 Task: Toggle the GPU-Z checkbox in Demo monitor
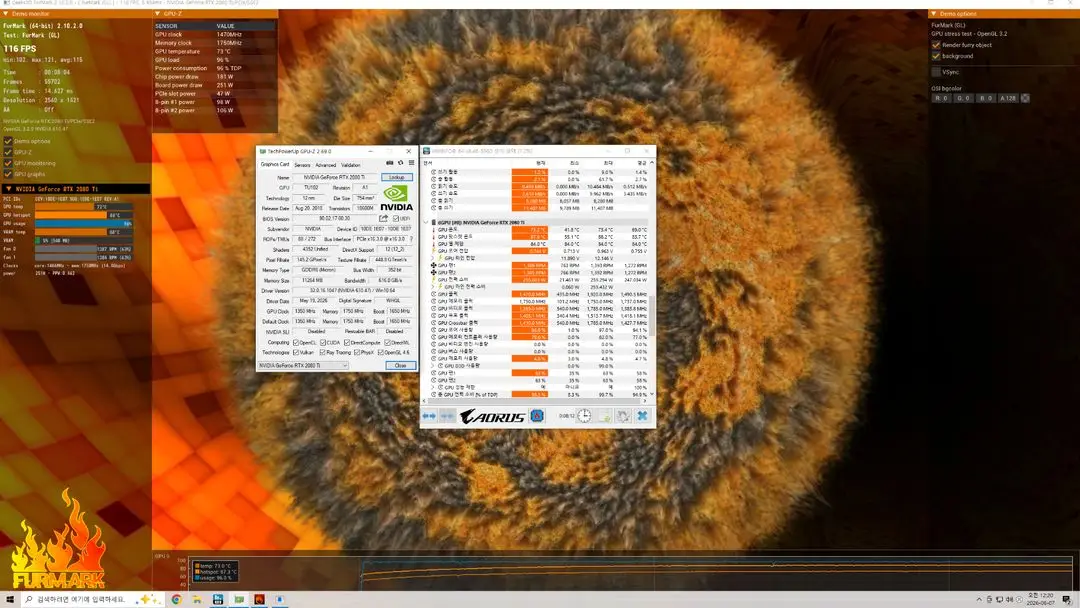click(8, 152)
